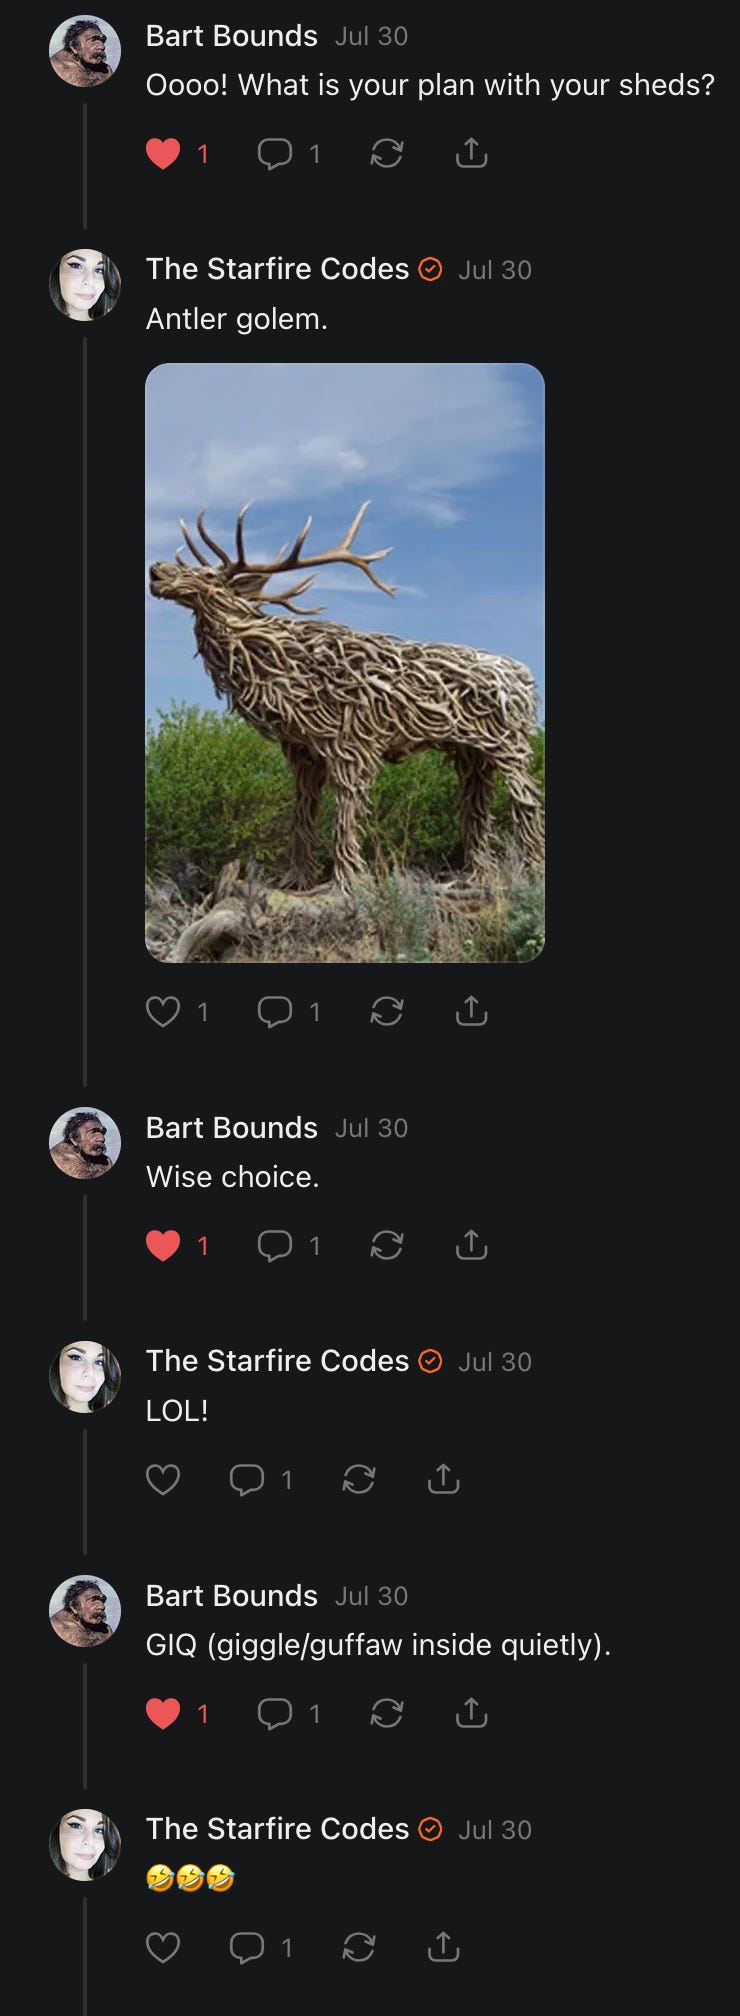
Task: Share the "LOL!" comment
Action: point(443,1479)
